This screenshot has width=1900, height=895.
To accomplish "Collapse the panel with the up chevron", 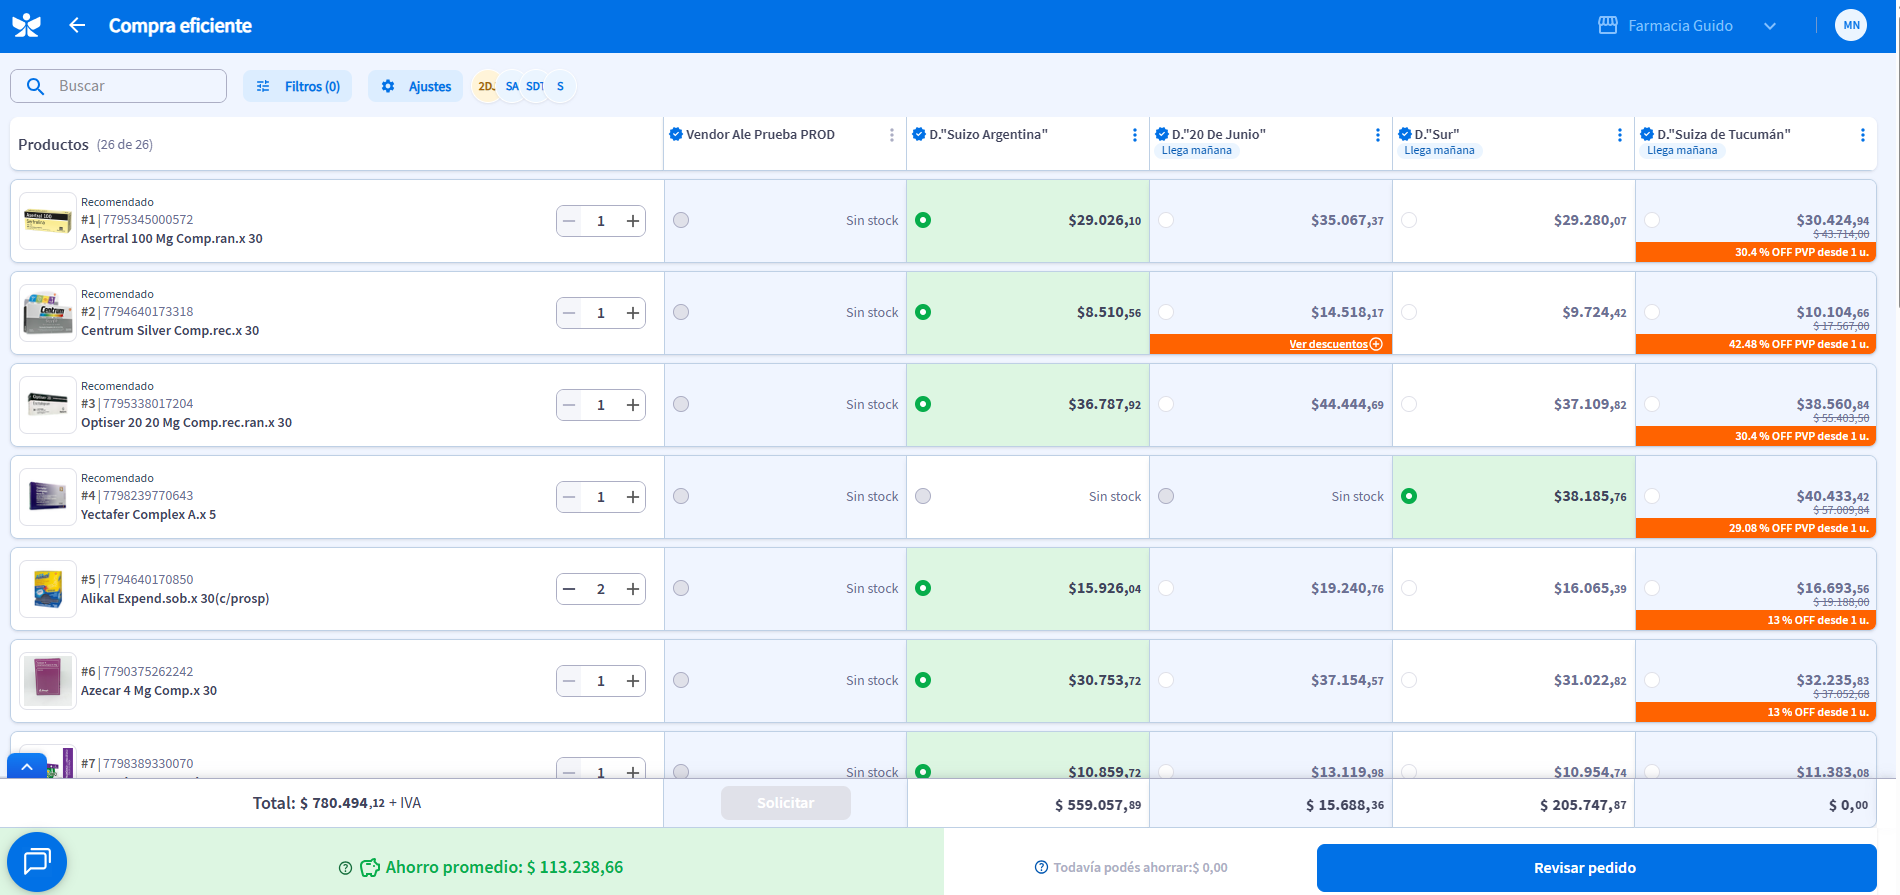I will point(27,767).
